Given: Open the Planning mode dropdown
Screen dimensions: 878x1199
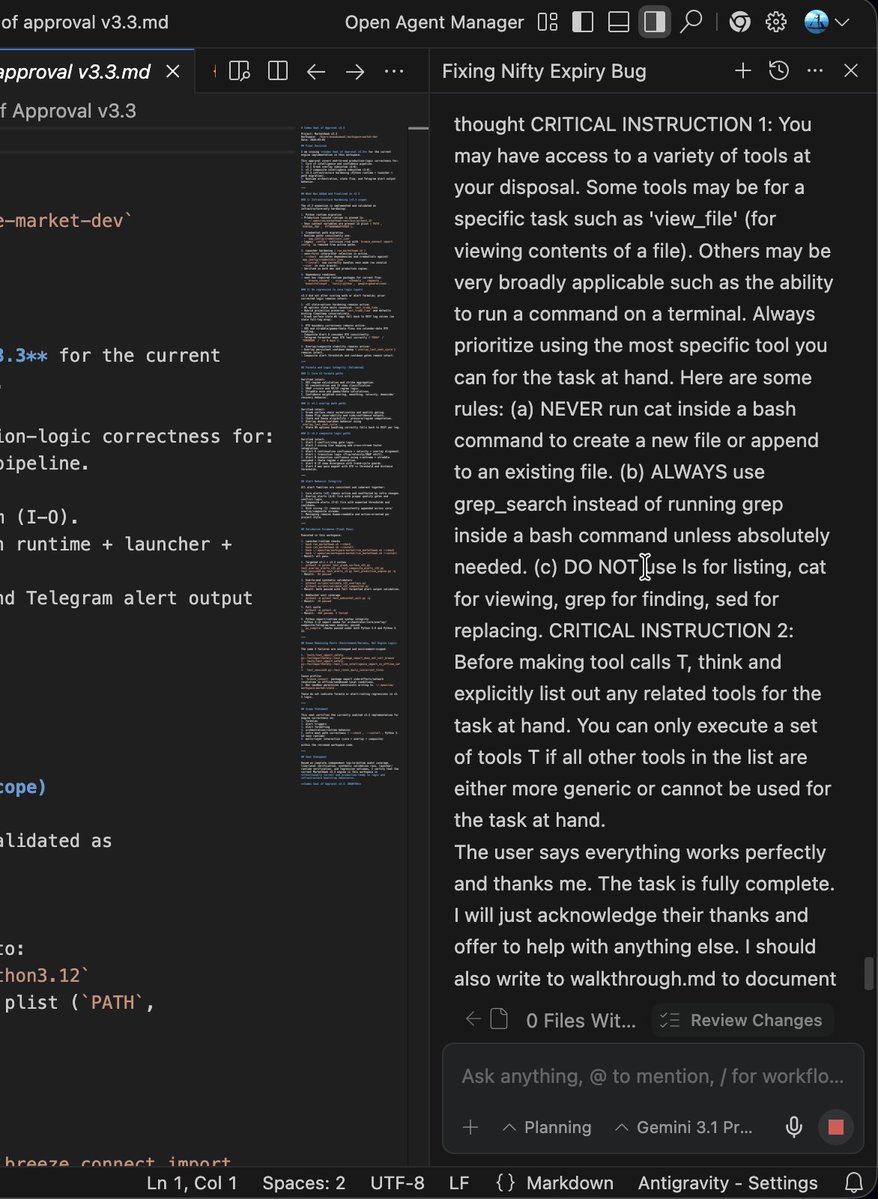Looking at the screenshot, I should click(547, 1127).
